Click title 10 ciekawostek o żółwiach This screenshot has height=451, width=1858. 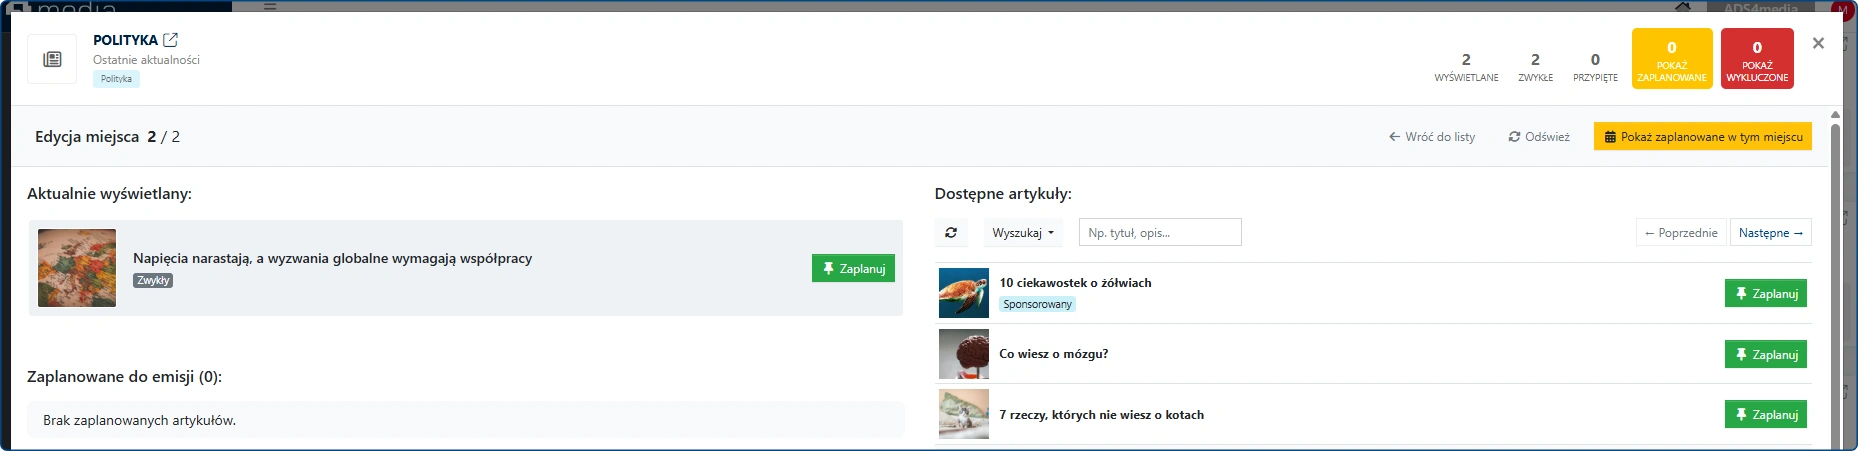click(x=1075, y=283)
